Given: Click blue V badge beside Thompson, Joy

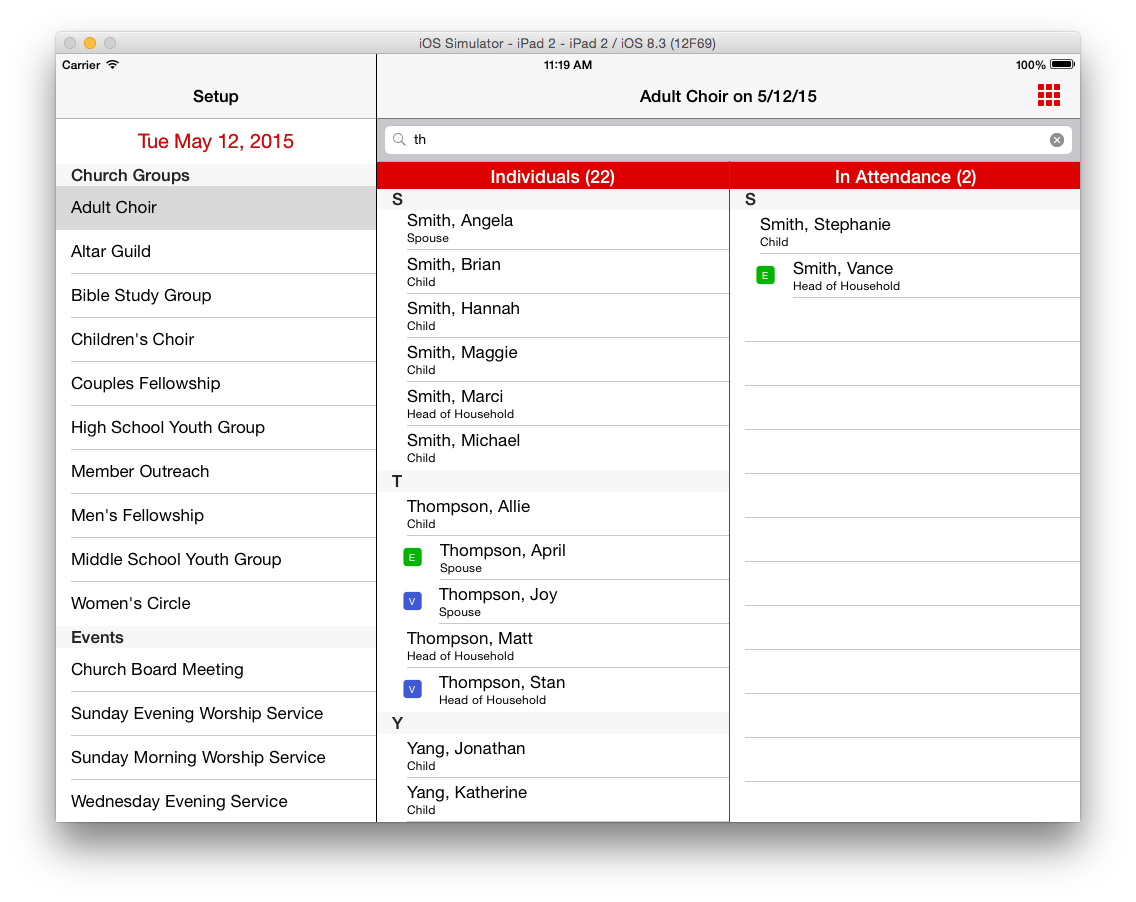Looking at the screenshot, I should click(412, 601).
